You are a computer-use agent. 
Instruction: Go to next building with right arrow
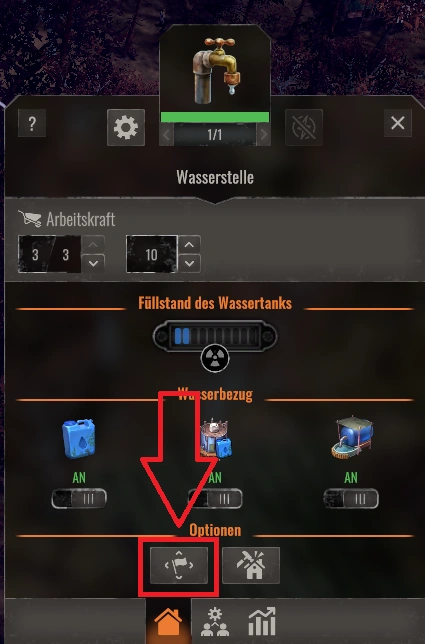pyautogui.click(x=264, y=134)
